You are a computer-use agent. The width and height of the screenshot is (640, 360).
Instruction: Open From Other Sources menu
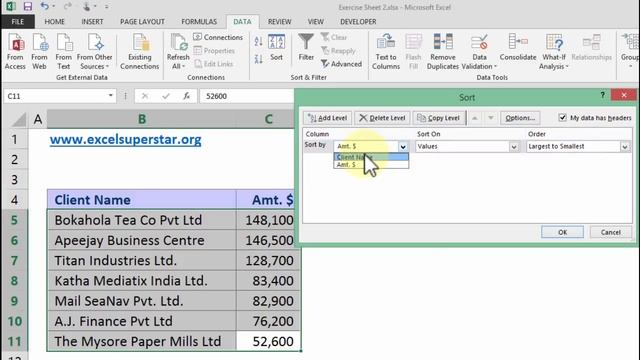click(94, 51)
